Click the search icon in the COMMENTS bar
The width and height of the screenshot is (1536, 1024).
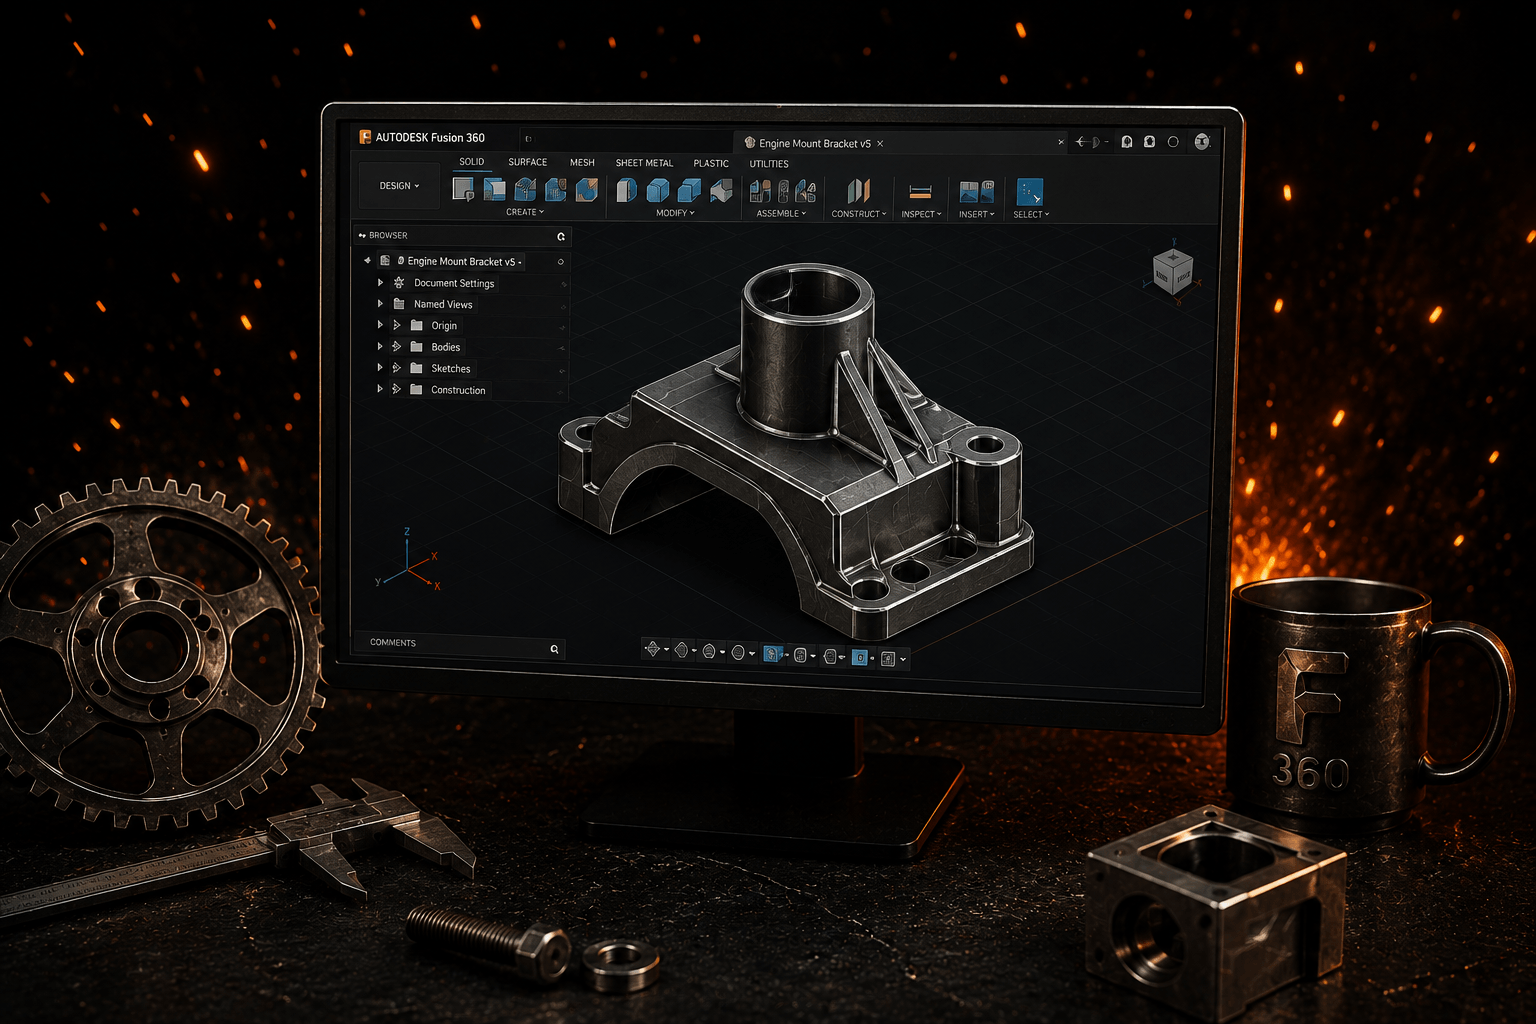[x=555, y=649]
